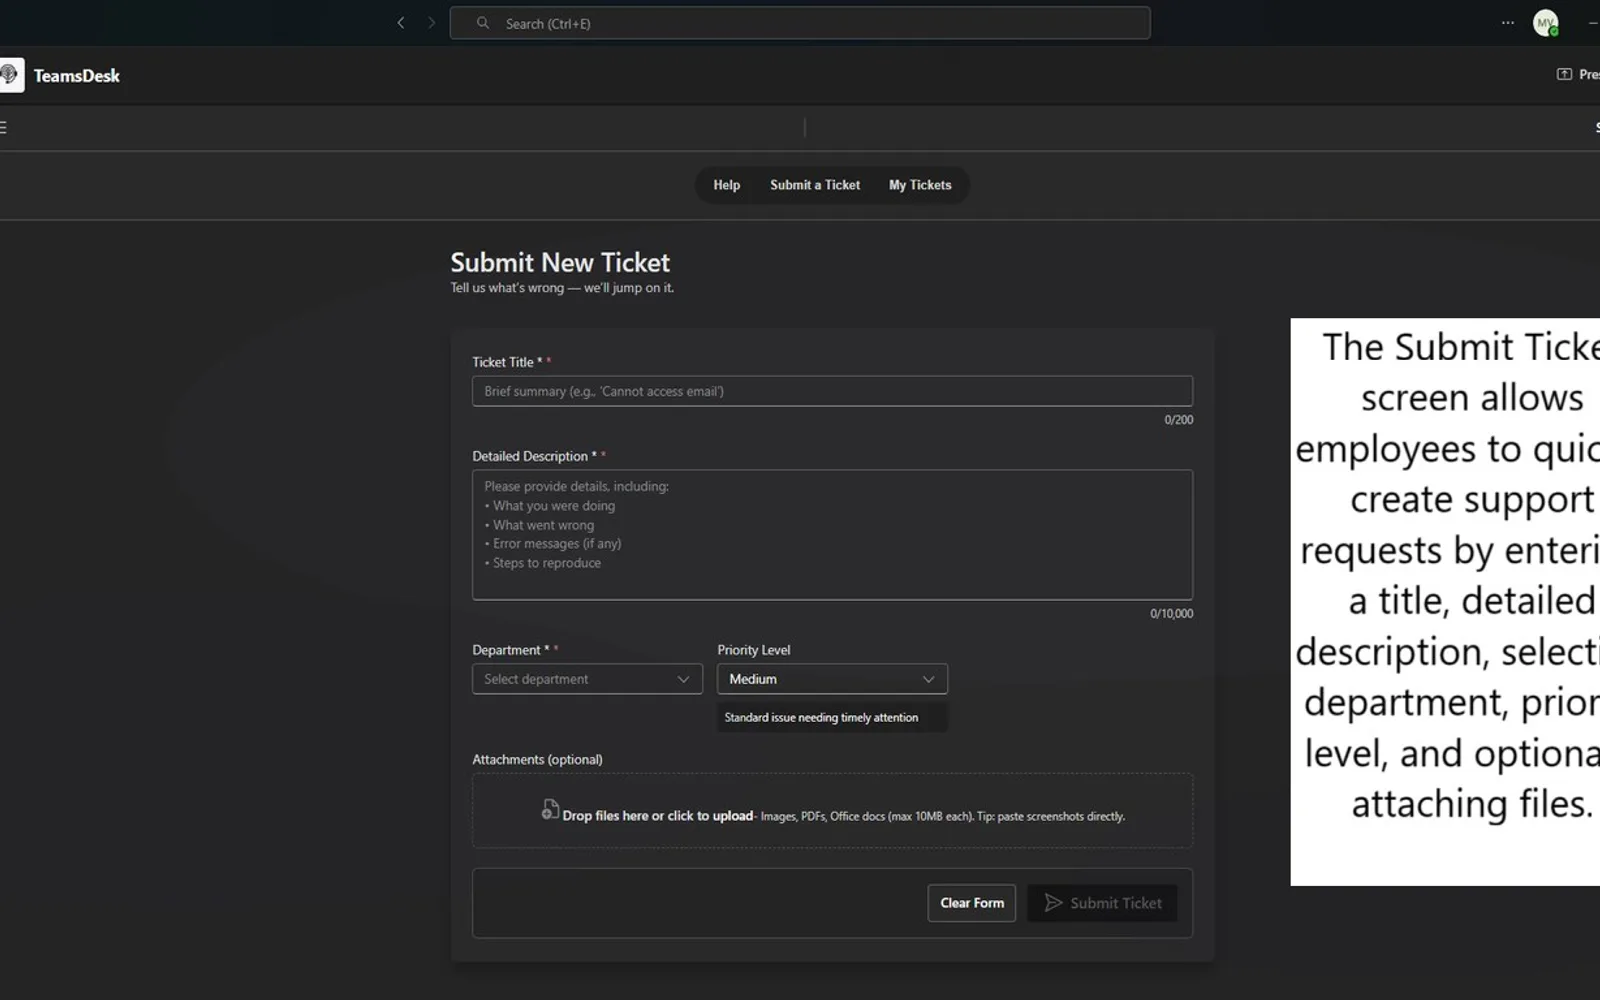Expand the Priority Level dropdown

pyautogui.click(x=832, y=679)
